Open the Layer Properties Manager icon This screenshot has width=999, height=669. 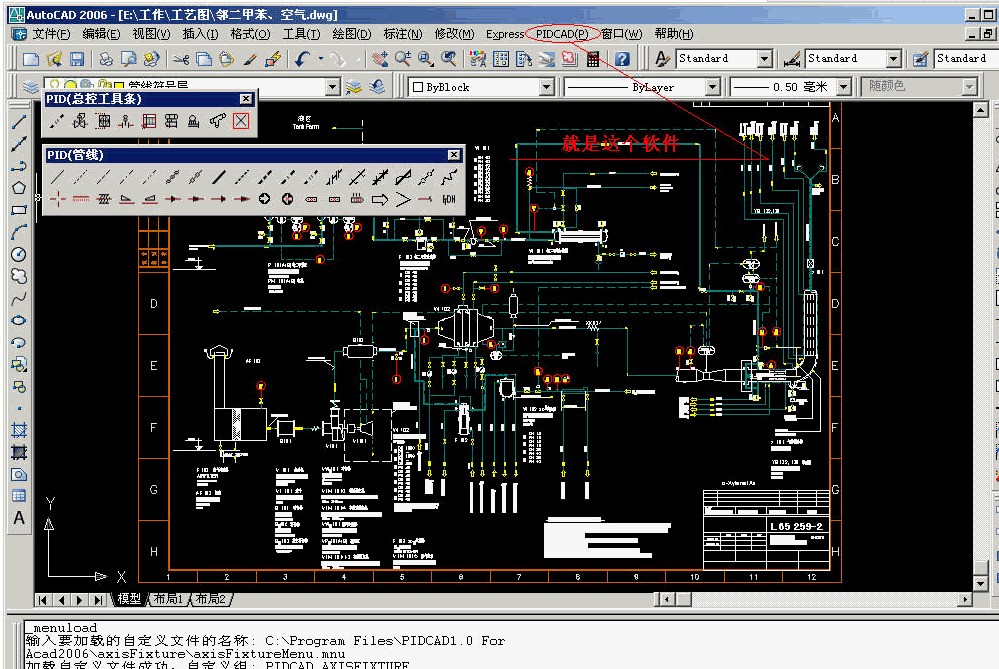[30, 87]
